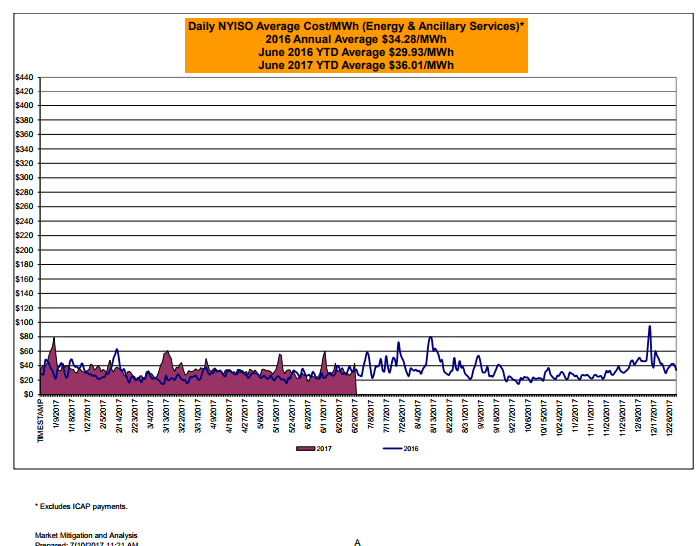Click the $200 y-axis label
Screen dimensions: 698x546
(x=24, y=250)
